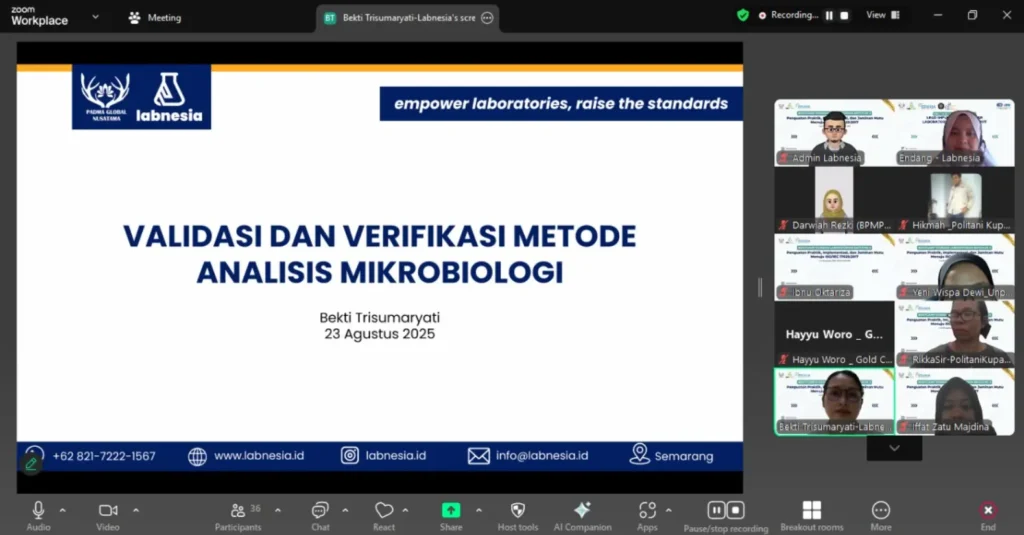Open the Zoom Workplace dropdown menu

(95, 17)
